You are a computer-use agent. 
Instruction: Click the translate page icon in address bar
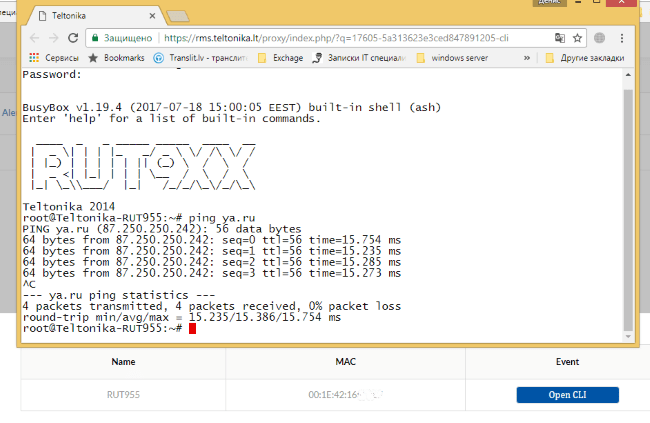click(561, 37)
